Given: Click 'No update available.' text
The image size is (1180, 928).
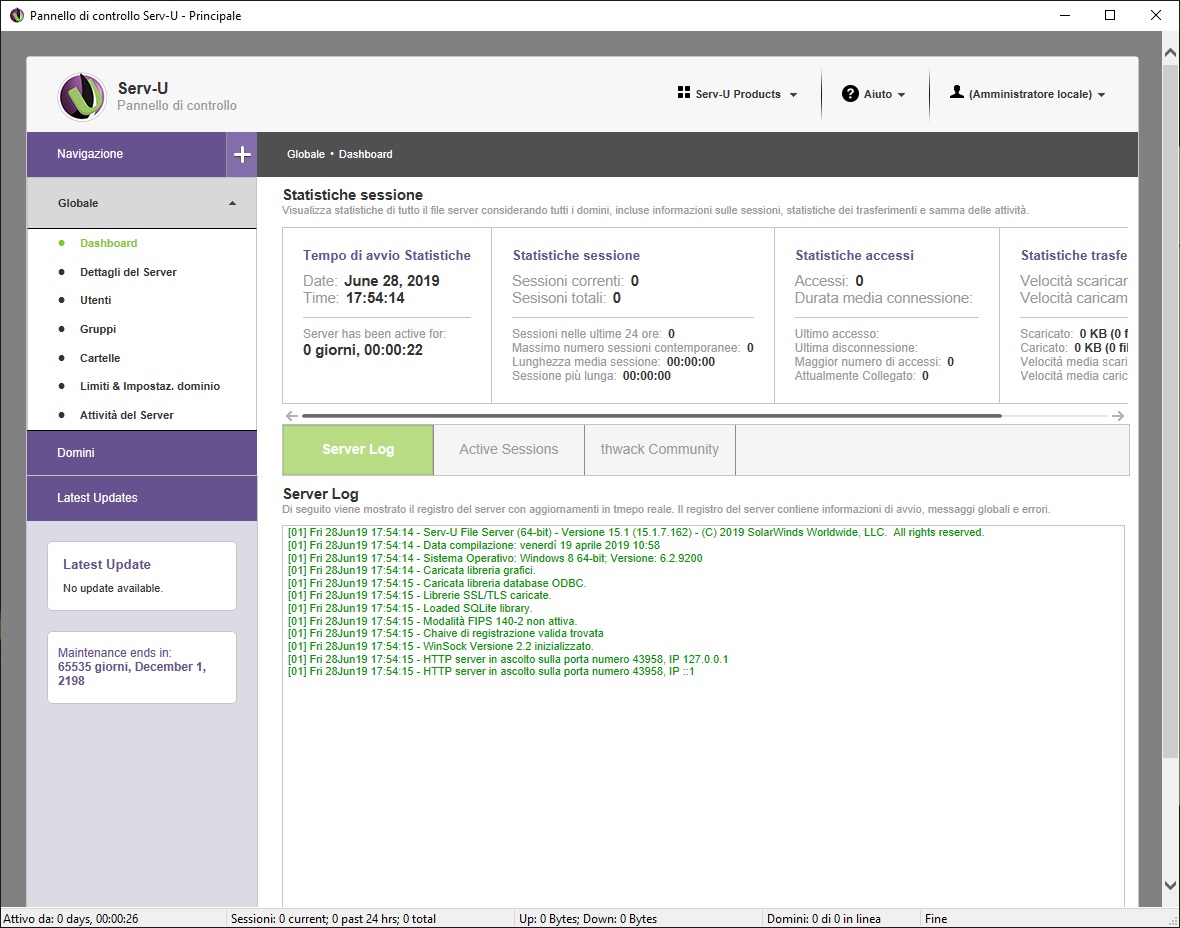Looking at the screenshot, I should [x=113, y=588].
